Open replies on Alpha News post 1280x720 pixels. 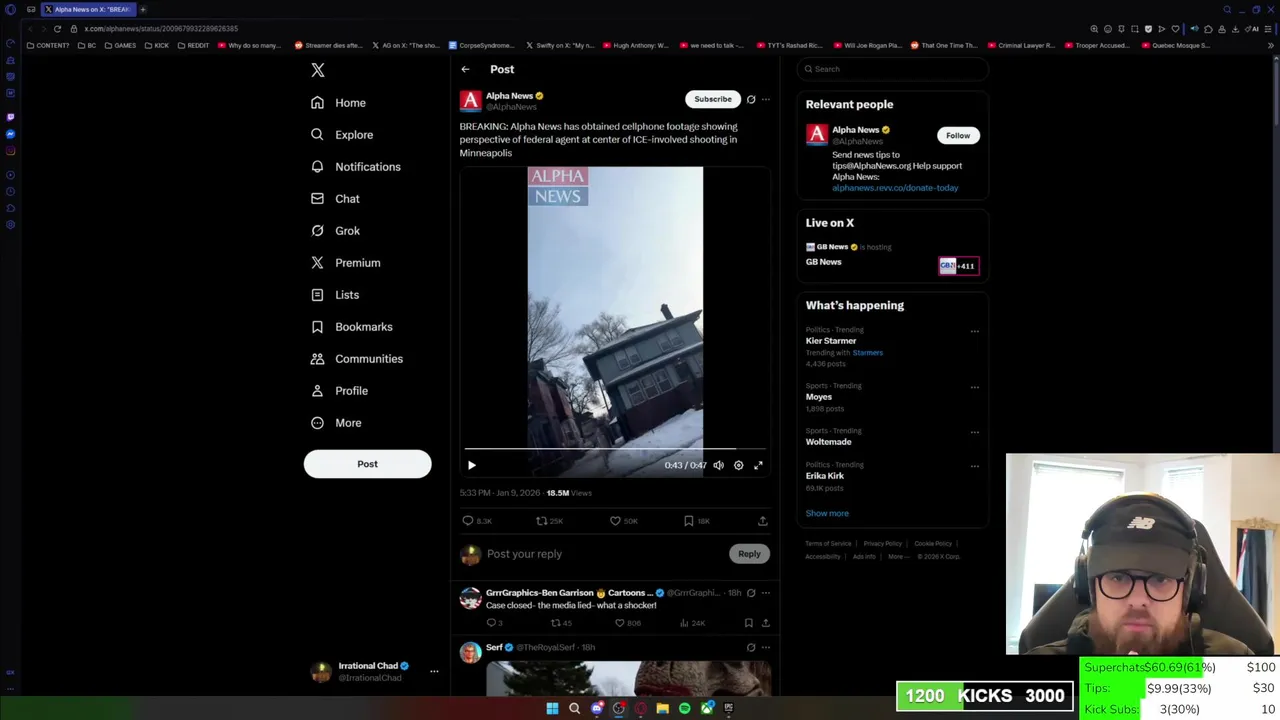coord(477,521)
